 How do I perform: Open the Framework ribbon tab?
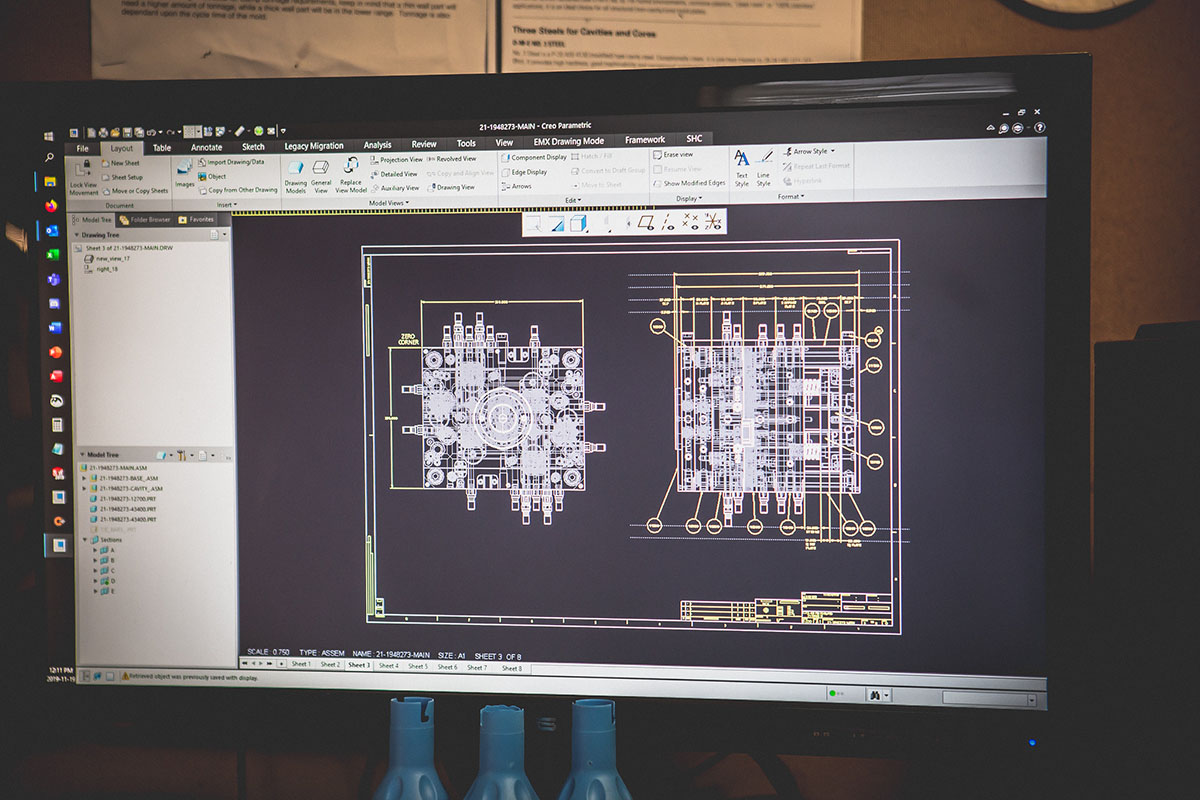point(644,140)
